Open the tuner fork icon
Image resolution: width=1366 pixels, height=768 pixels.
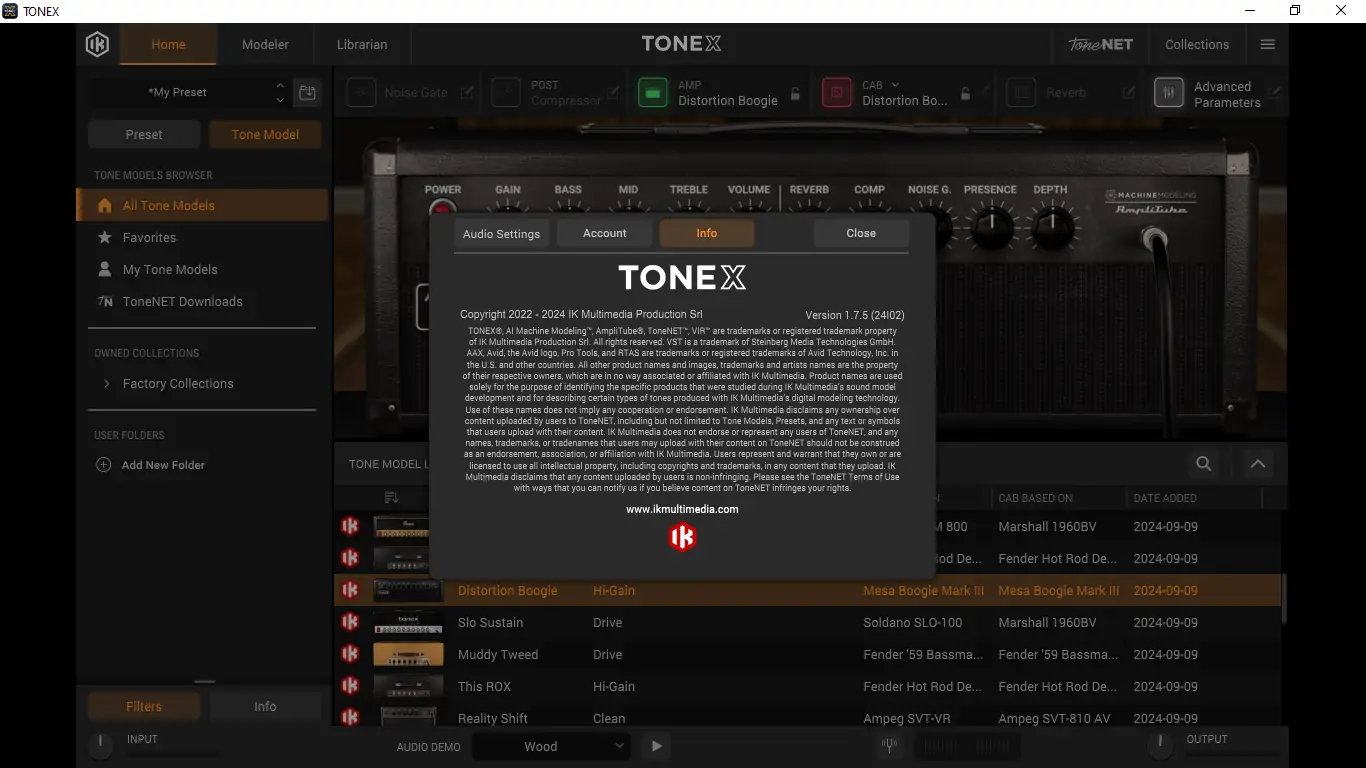[888, 746]
